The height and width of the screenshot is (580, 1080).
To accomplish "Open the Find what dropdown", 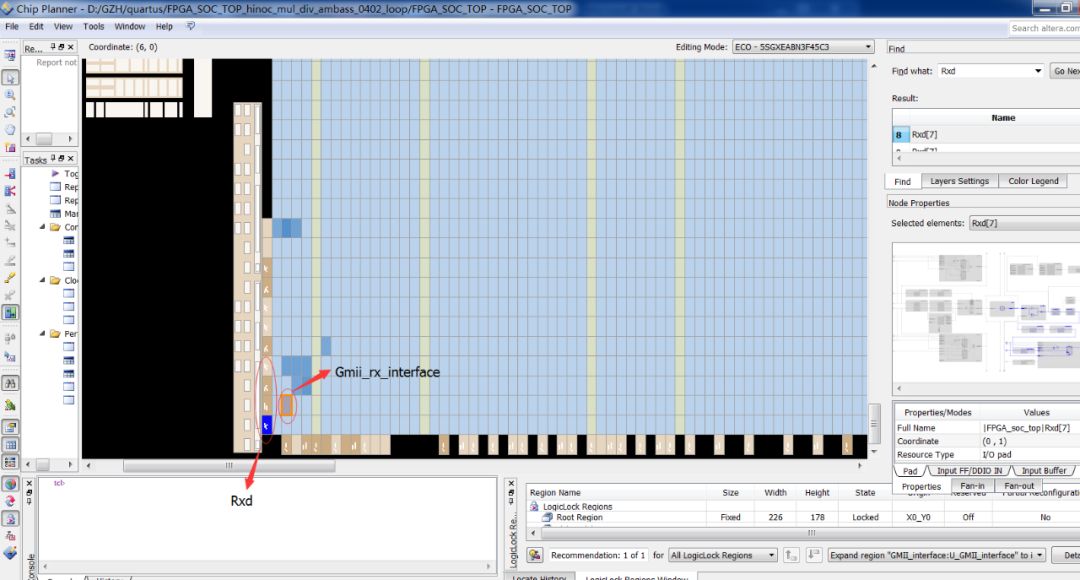I will pyautogui.click(x=1037, y=71).
